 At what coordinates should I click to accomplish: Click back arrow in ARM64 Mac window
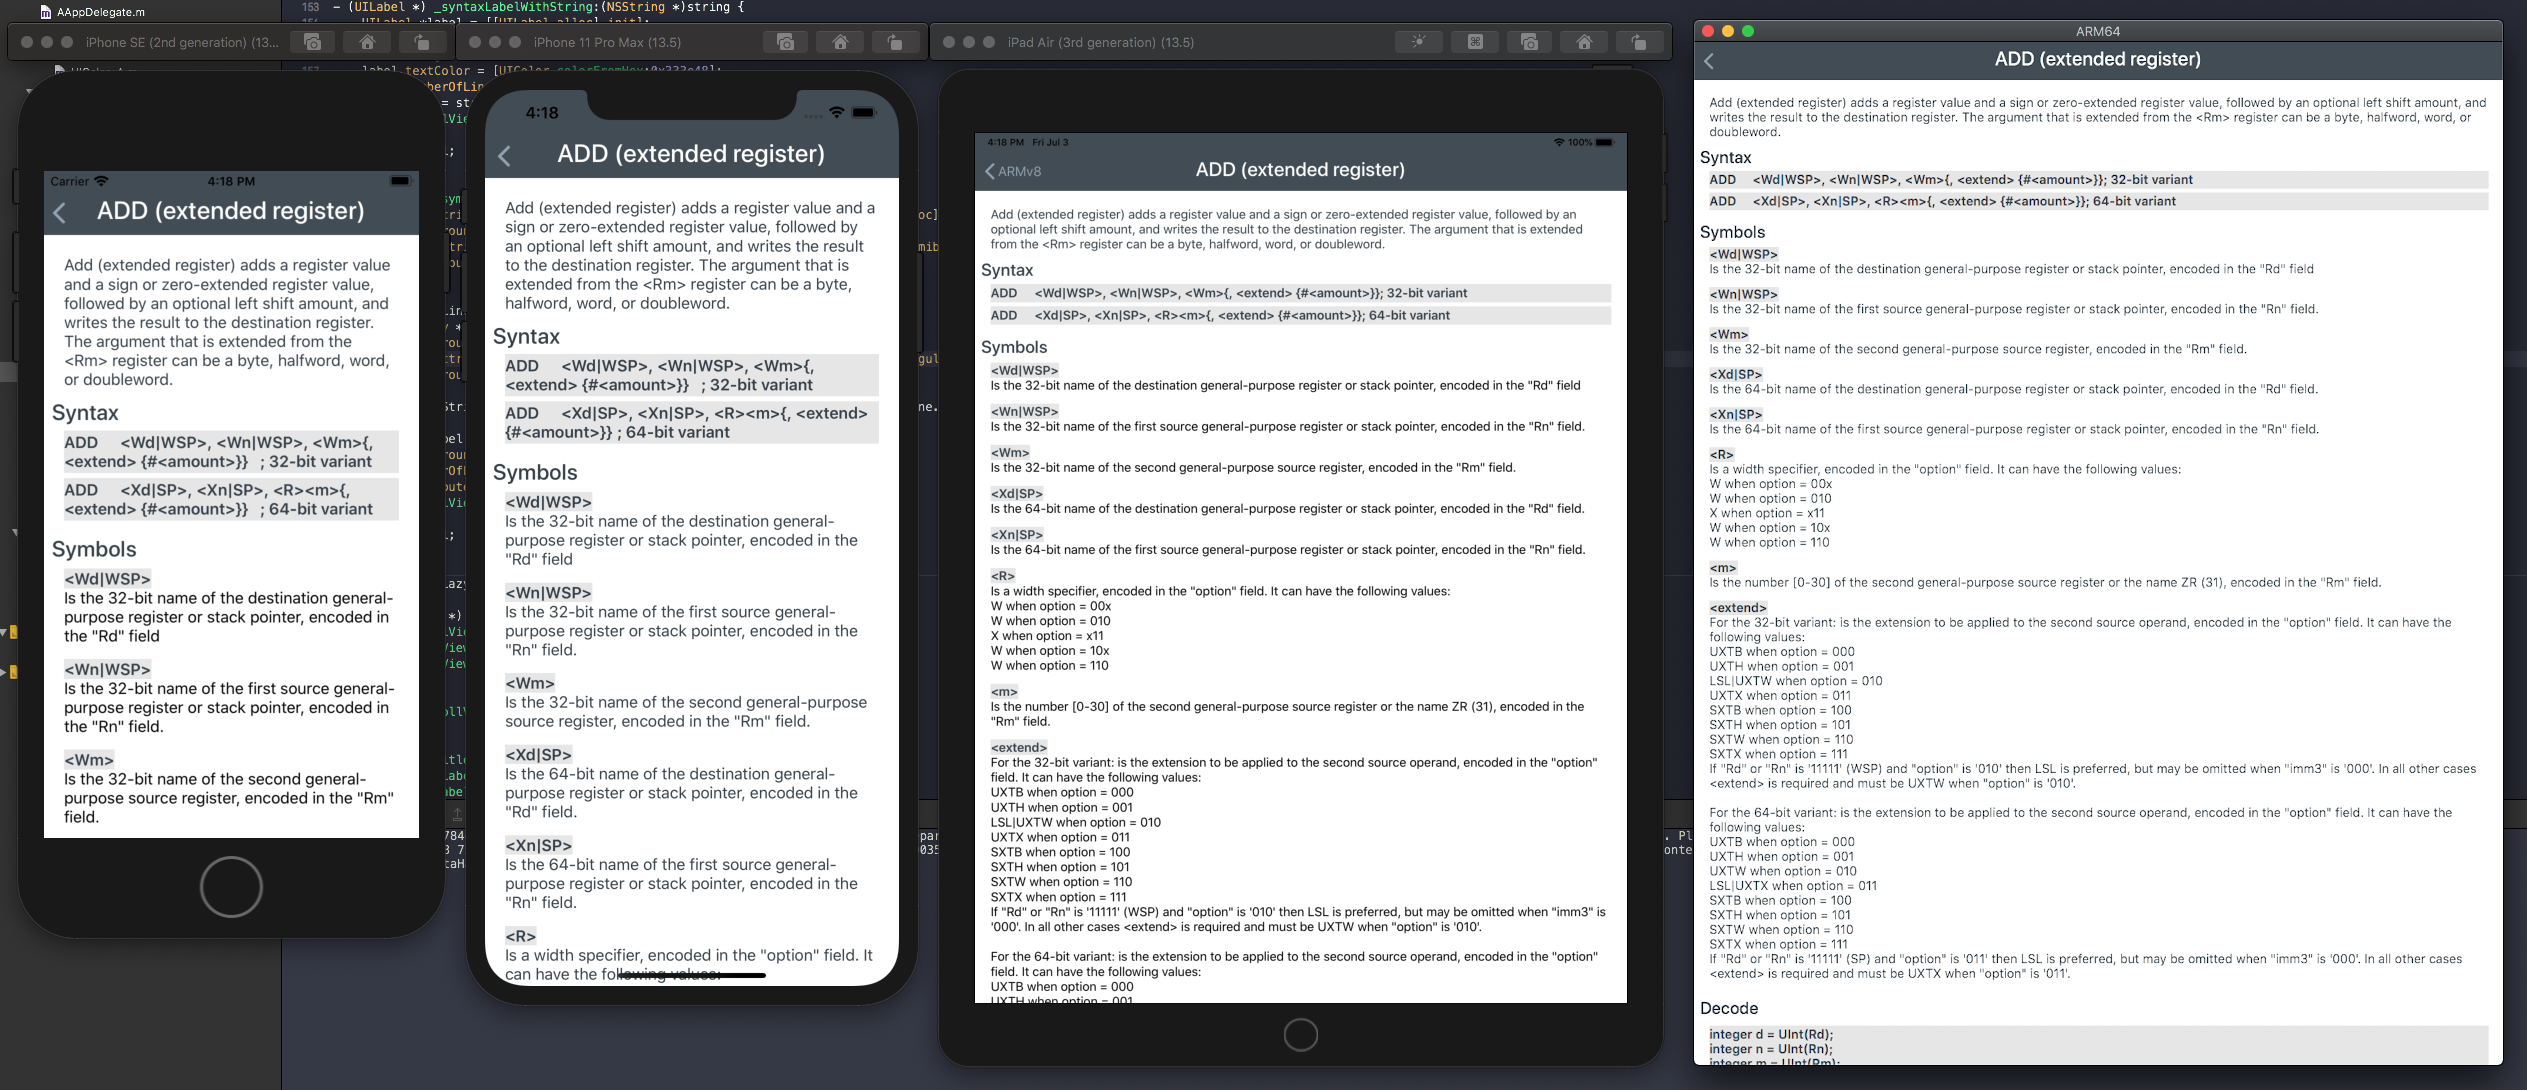1709,61
